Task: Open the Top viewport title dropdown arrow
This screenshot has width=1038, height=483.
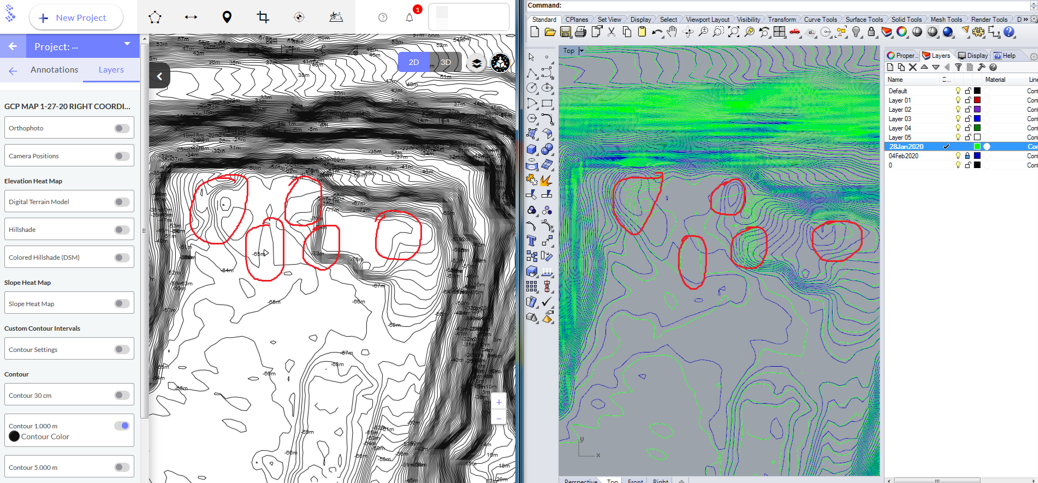Action: 581,51
